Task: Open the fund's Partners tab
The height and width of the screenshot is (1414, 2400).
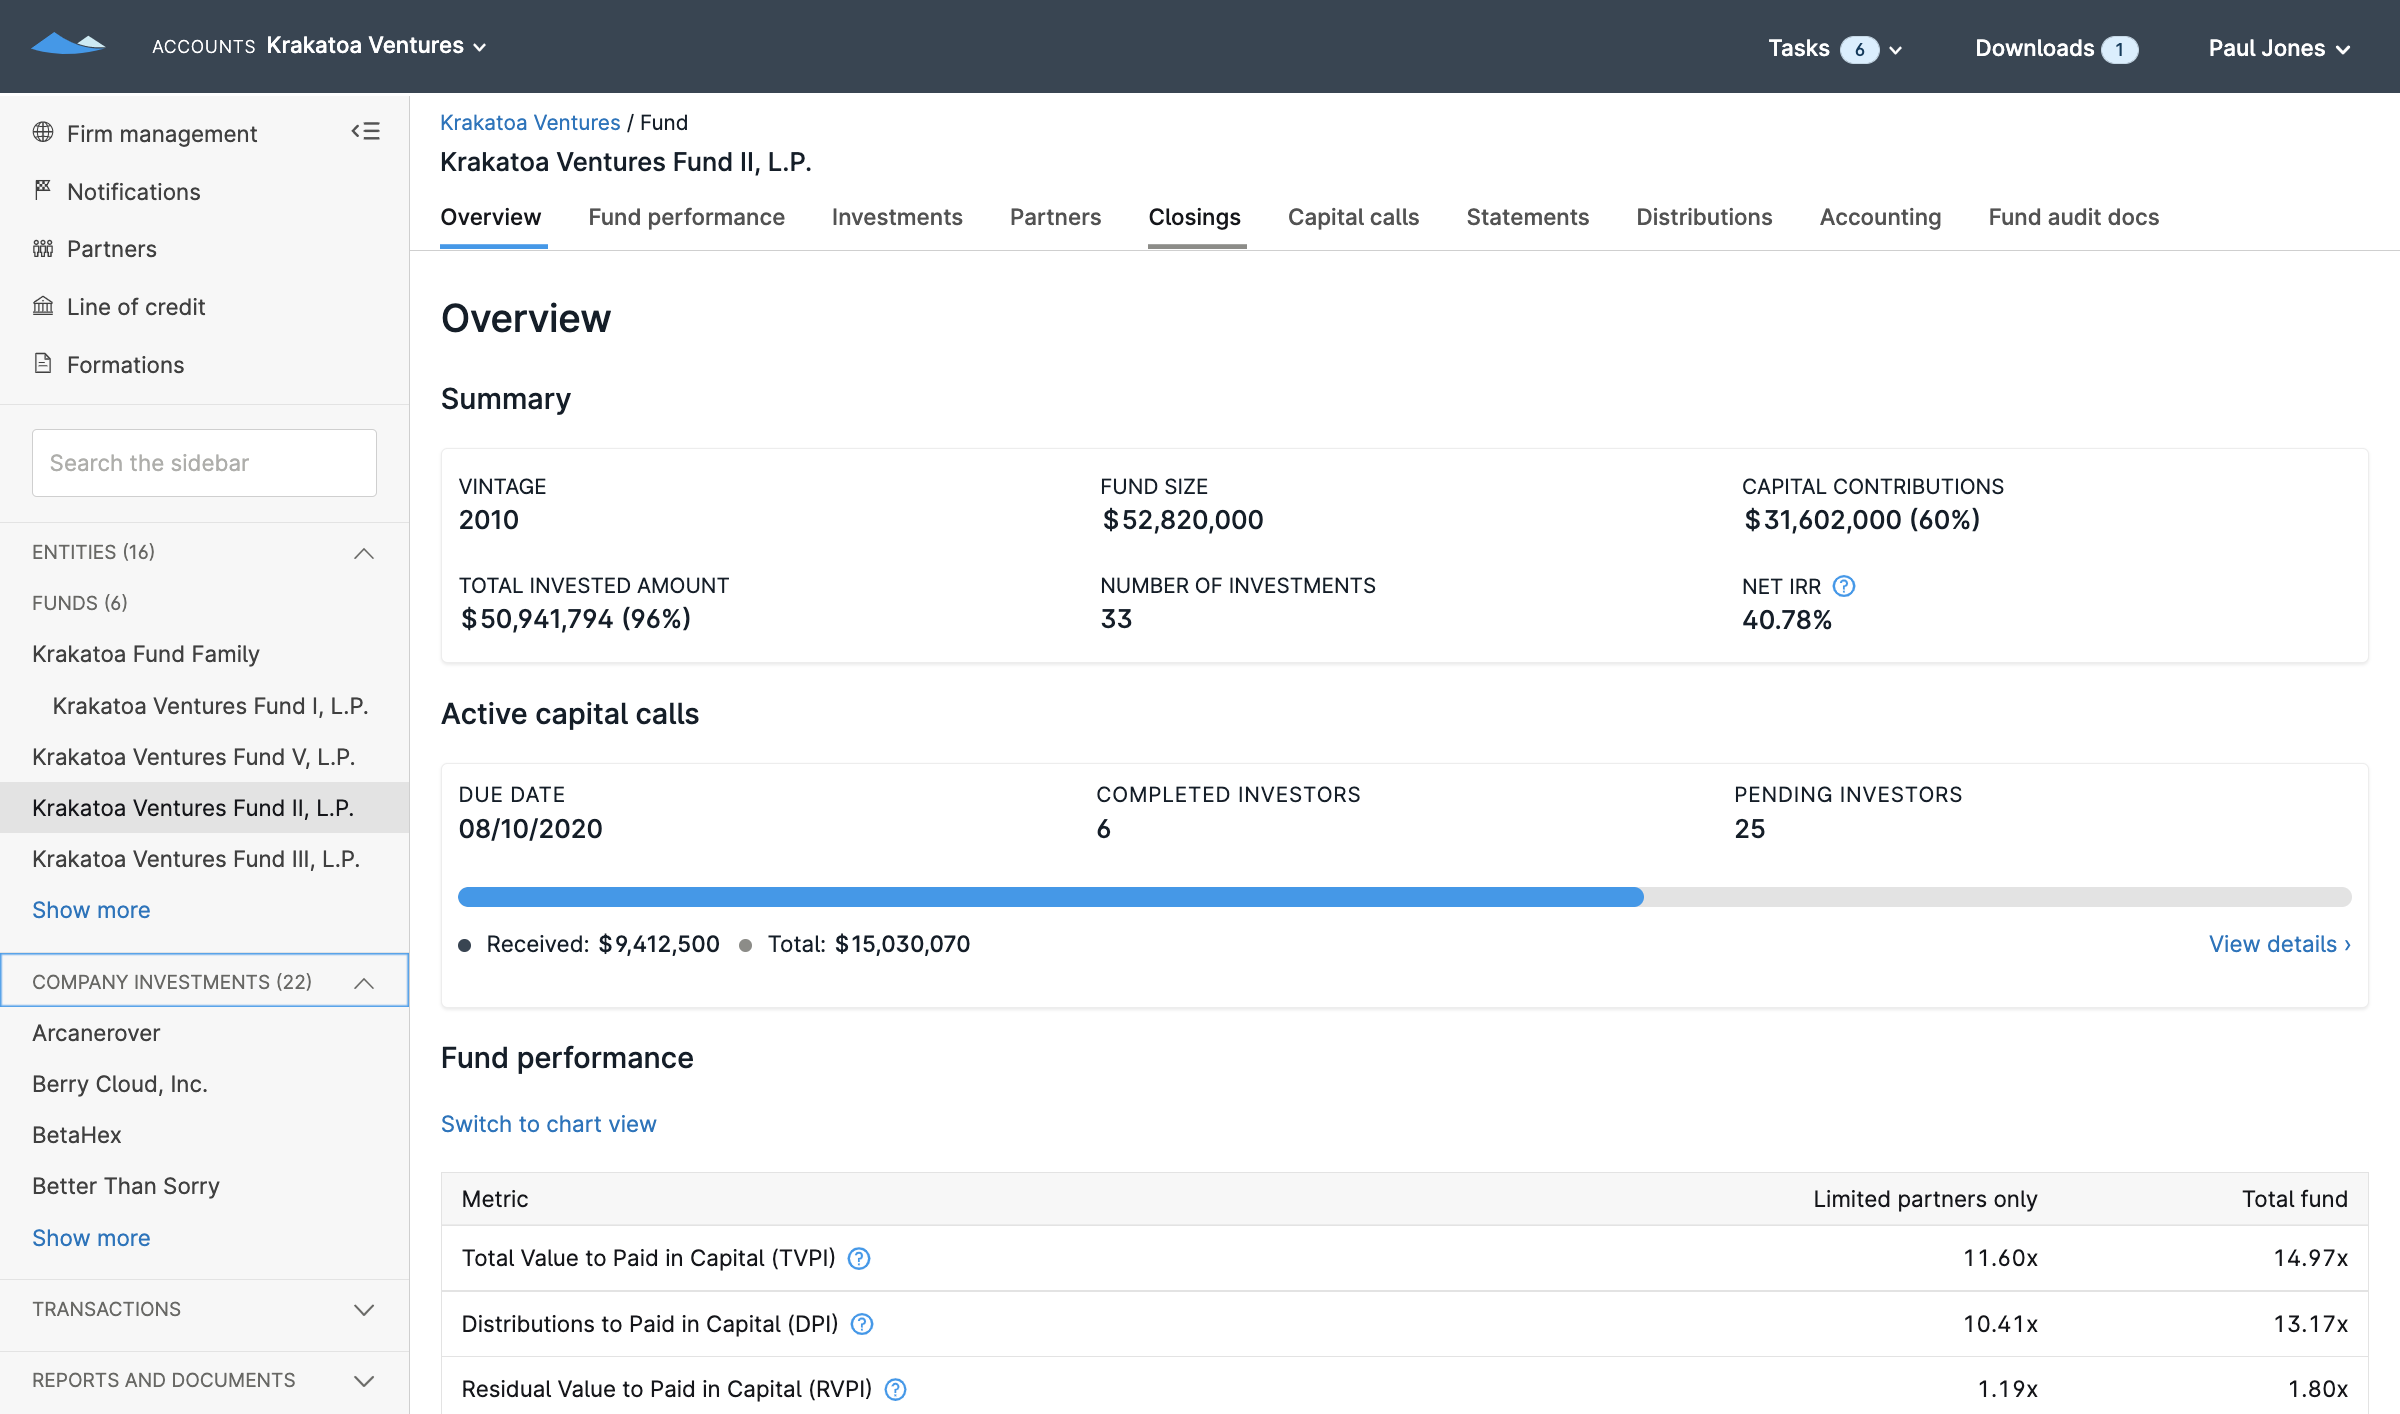Action: click(1055, 217)
